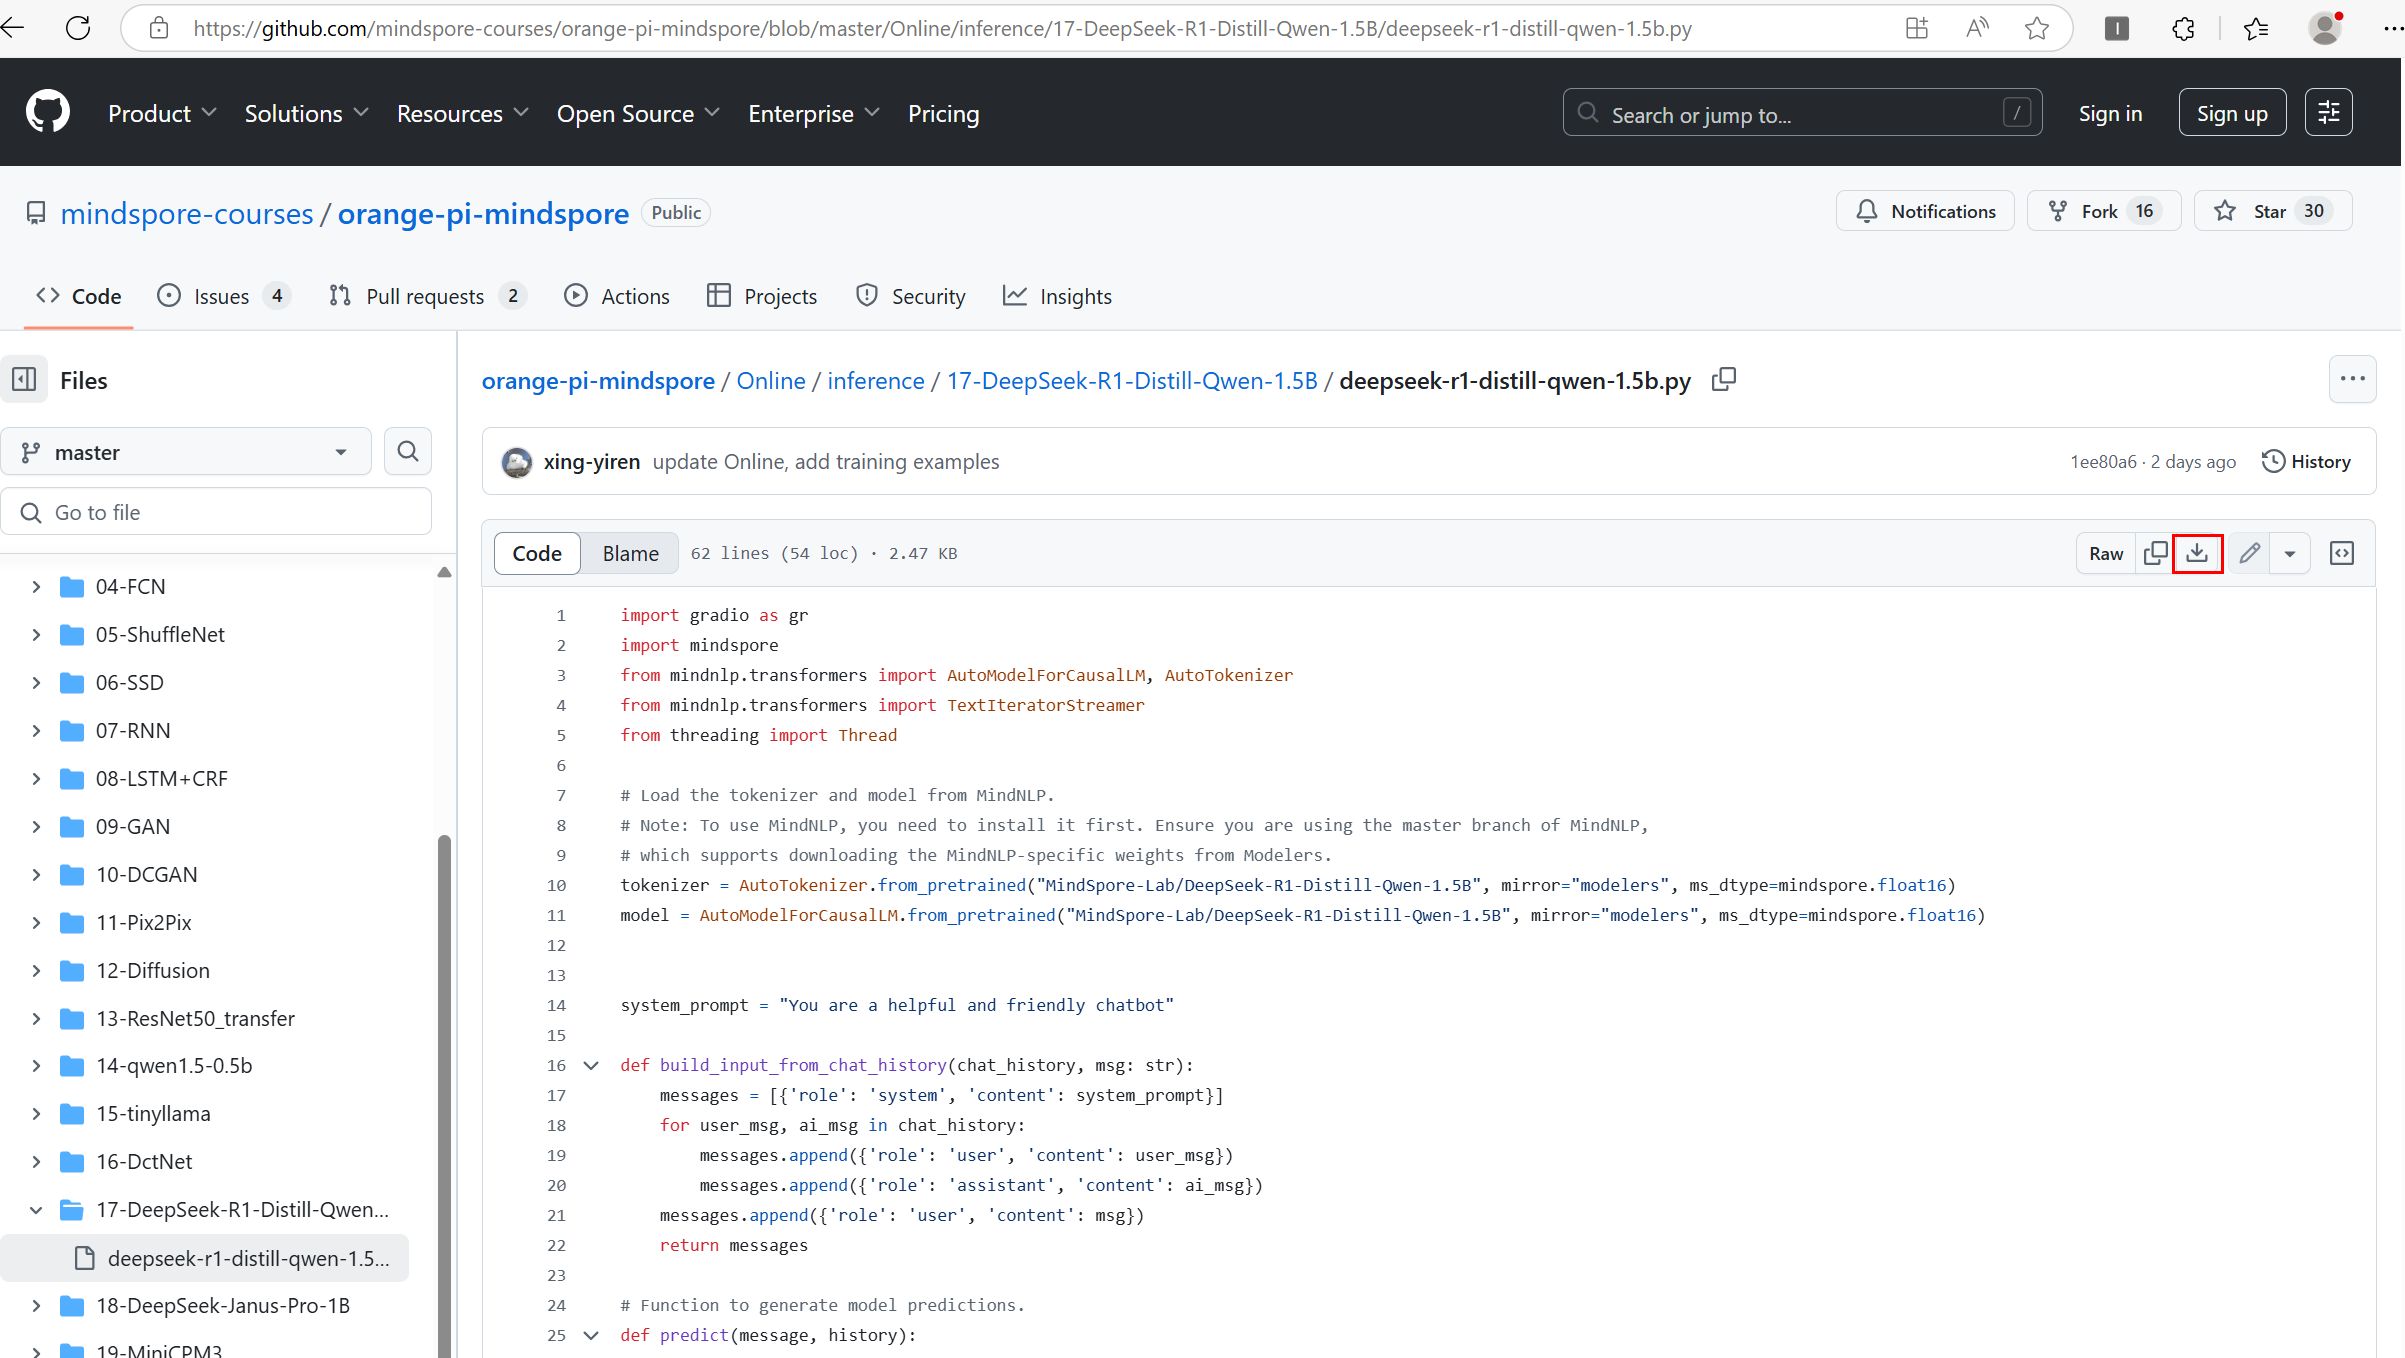This screenshot has width=2405, height=1358.
Task: Click the browser address bar URL
Action: pyautogui.click(x=942, y=28)
